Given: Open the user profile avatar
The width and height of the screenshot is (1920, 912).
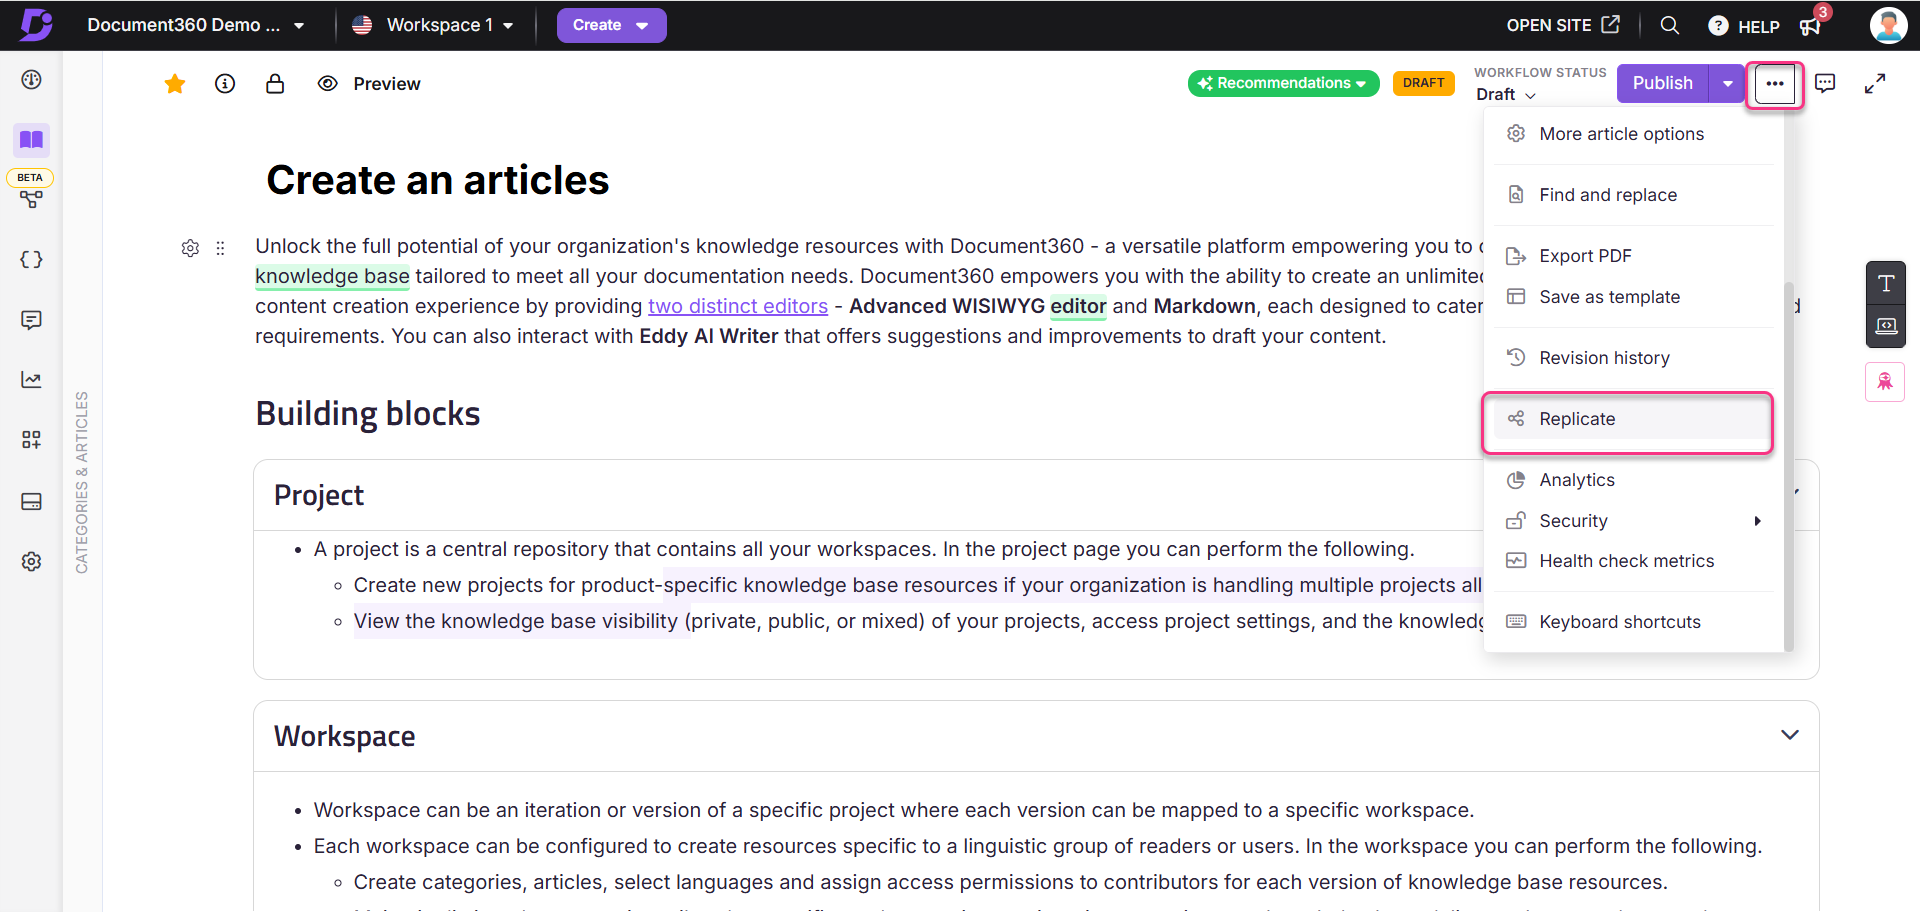Looking at the screenshot, I should click(1888, 25).
